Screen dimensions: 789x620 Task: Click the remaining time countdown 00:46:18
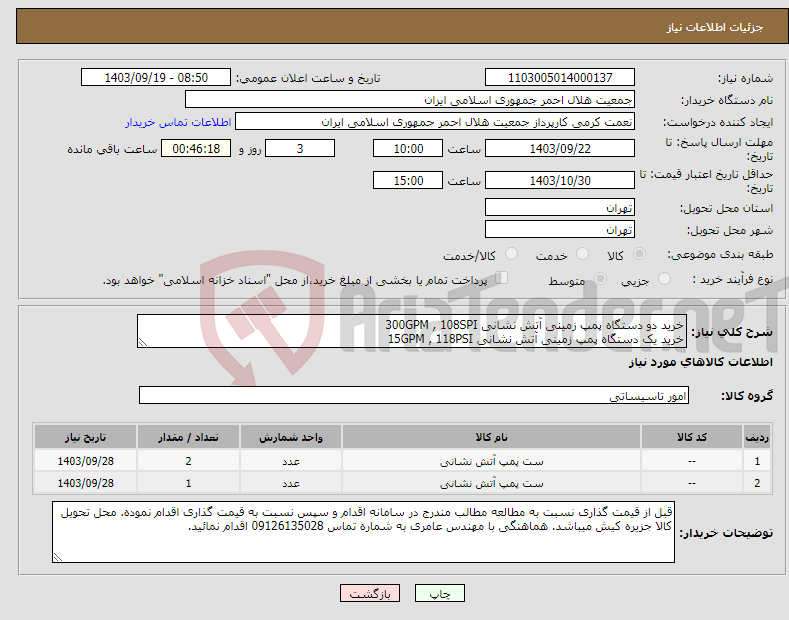(x=196, y=148)
